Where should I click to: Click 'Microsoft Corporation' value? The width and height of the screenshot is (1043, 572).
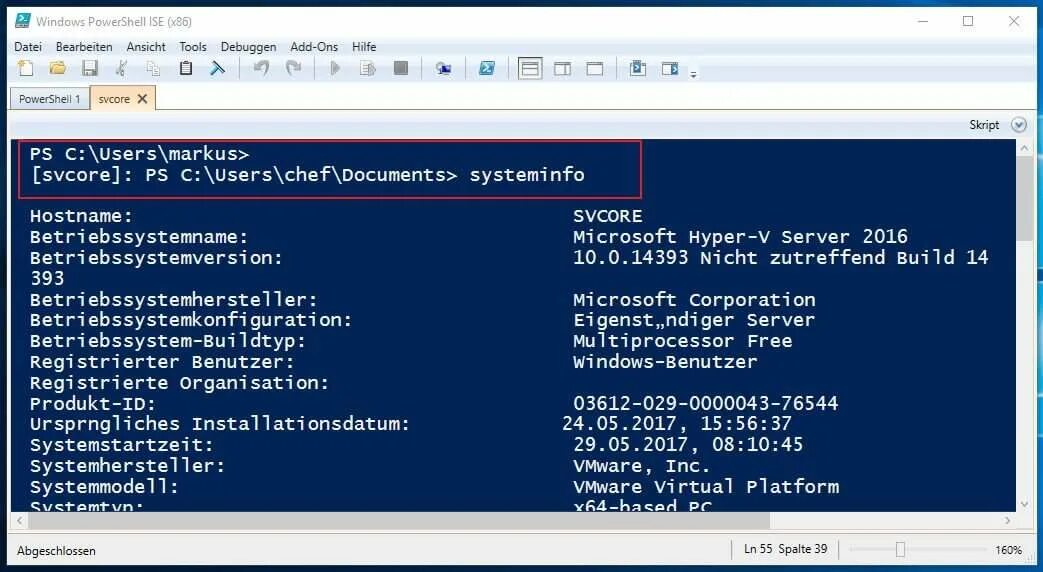click(x=694, y=299)
